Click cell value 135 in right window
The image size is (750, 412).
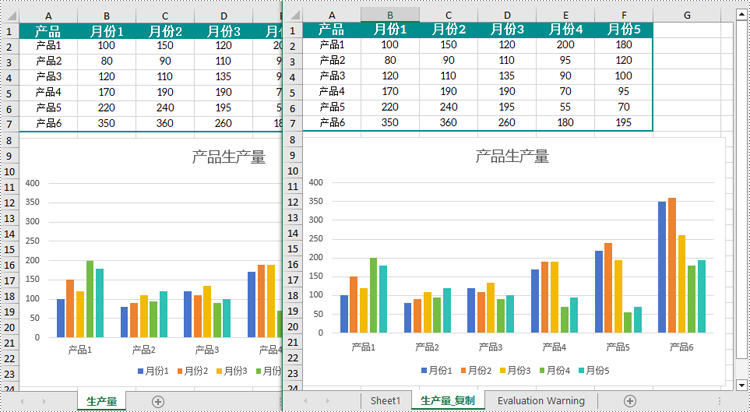point(507,76)
